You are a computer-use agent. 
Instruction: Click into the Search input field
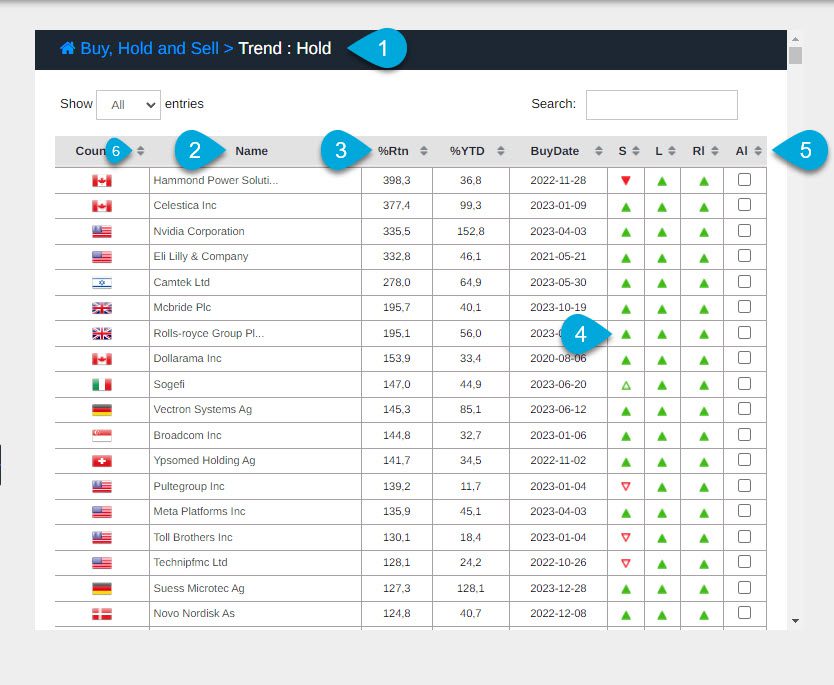tap(661, 105)
